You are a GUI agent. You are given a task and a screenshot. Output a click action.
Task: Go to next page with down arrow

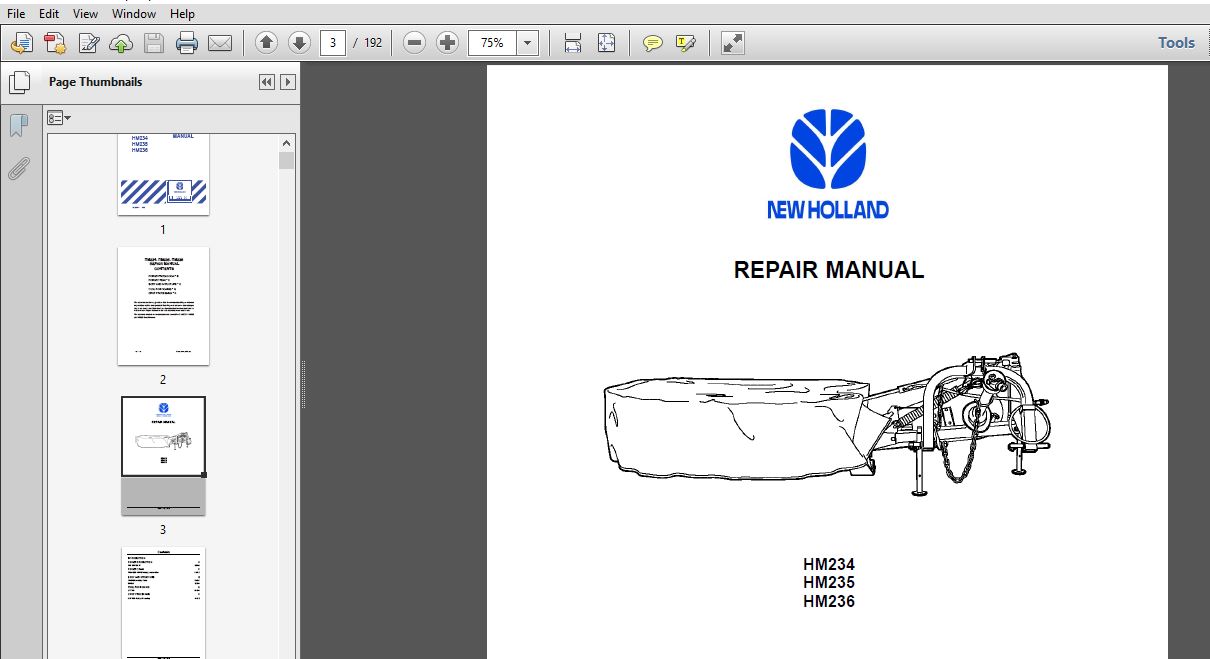pos(299,43)
